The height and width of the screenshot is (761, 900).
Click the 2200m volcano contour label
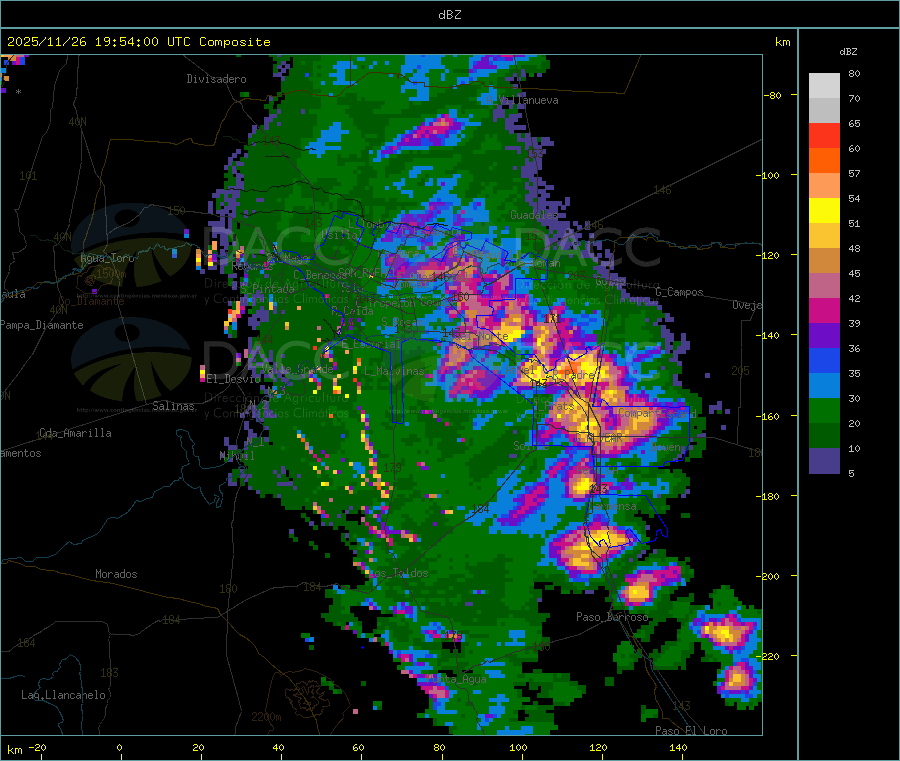click(x=266, y=717)
